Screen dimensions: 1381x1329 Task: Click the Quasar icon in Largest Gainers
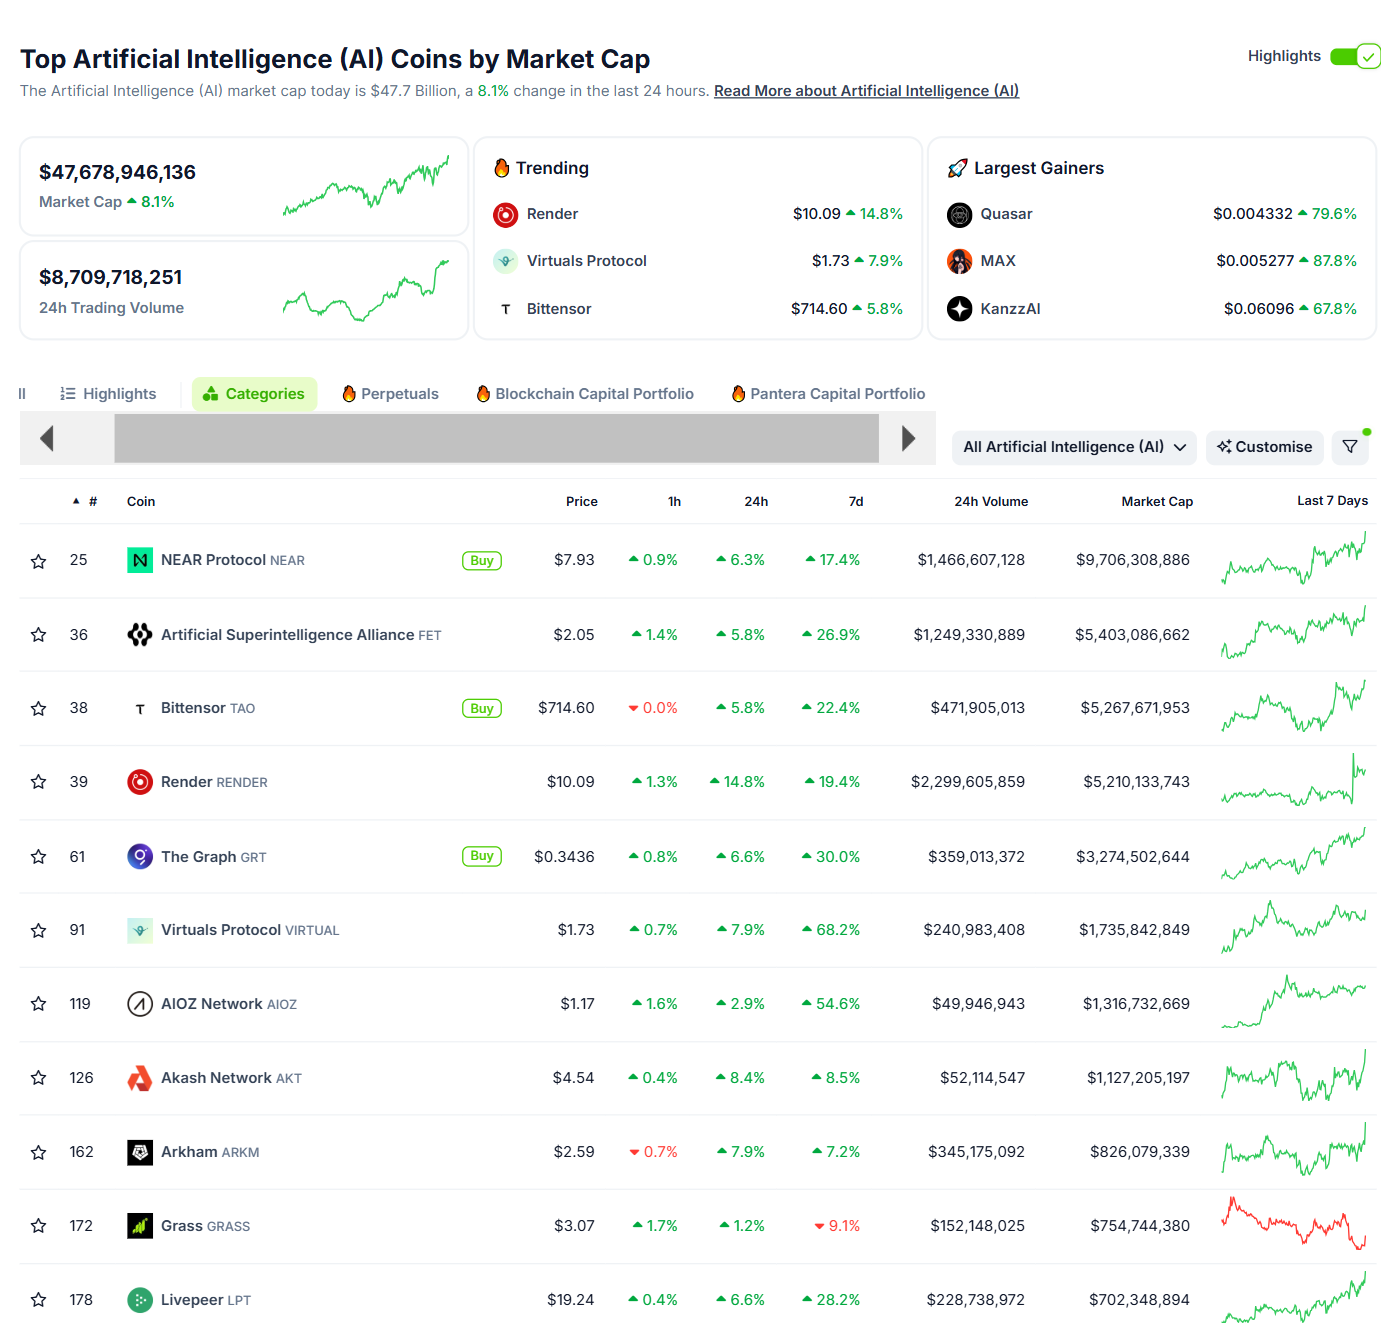point(960,214)
